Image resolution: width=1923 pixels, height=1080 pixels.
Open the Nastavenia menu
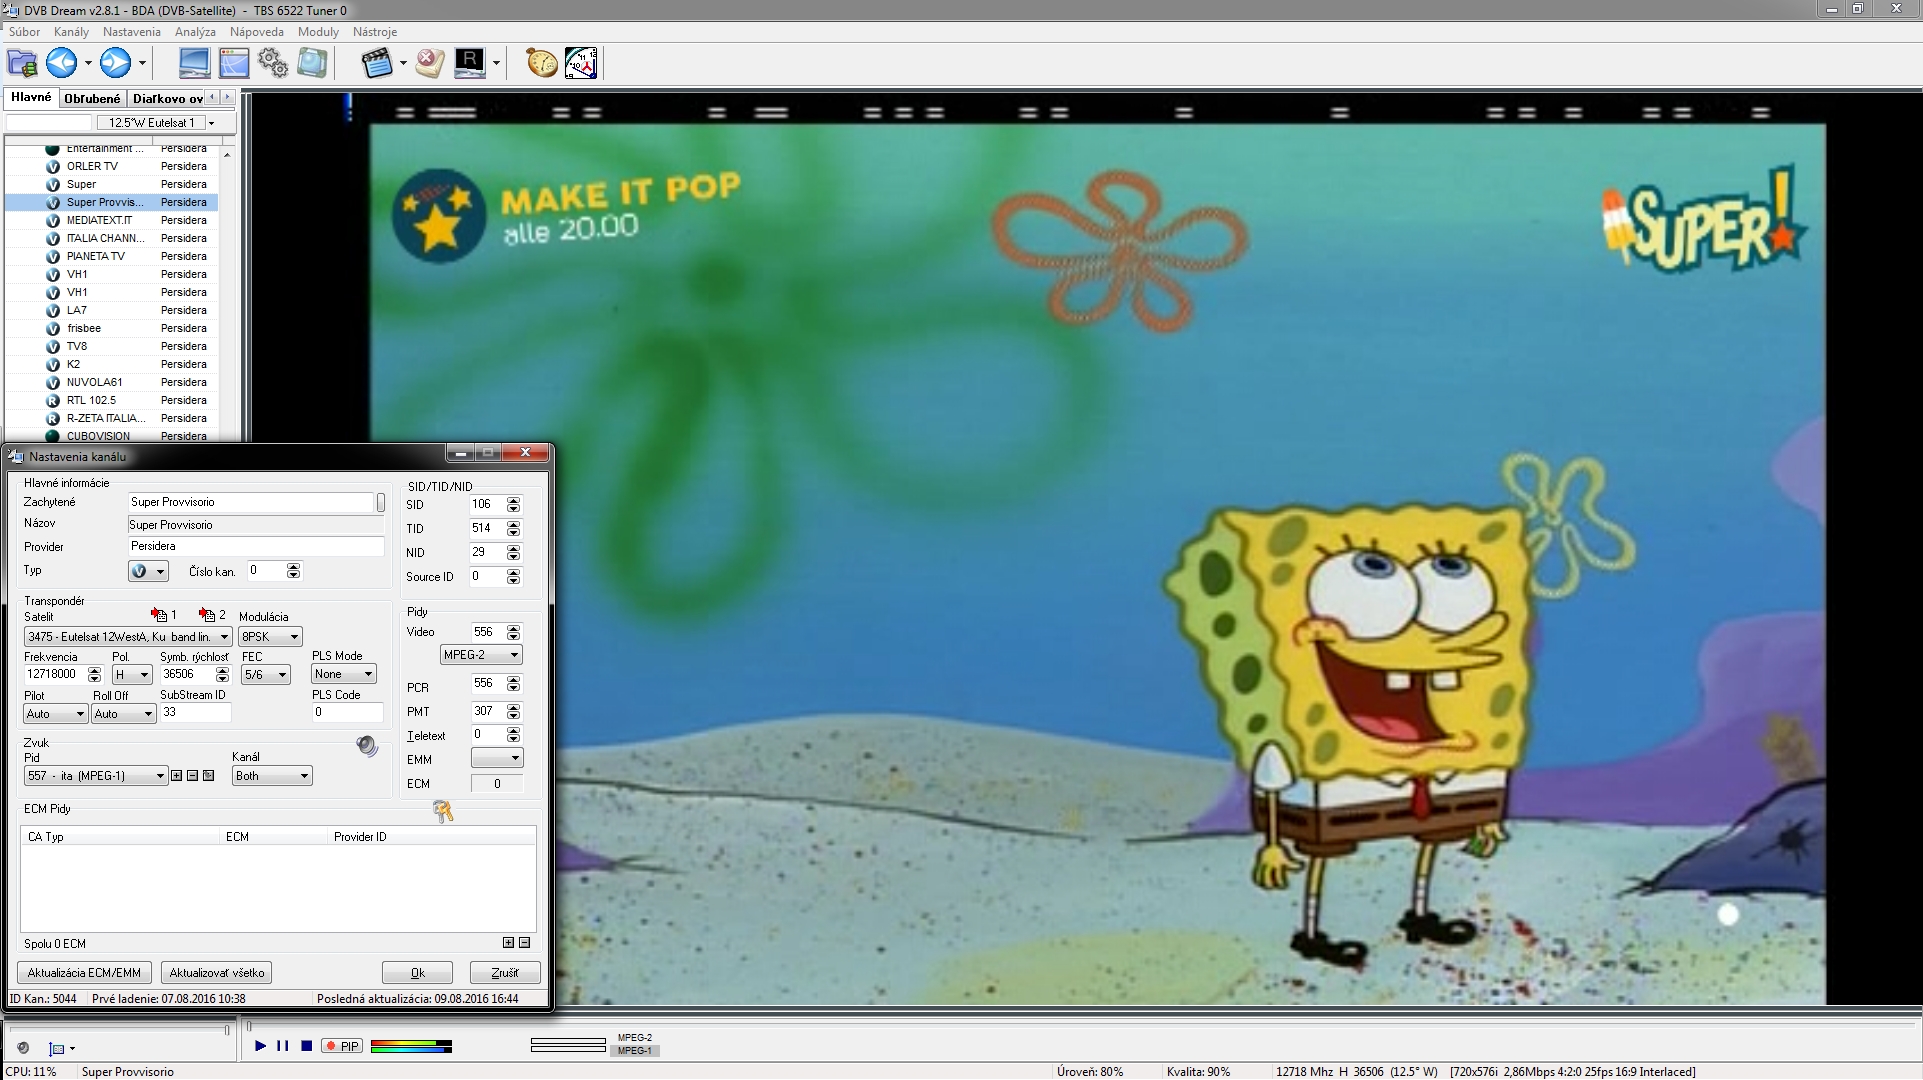[132, 32]
